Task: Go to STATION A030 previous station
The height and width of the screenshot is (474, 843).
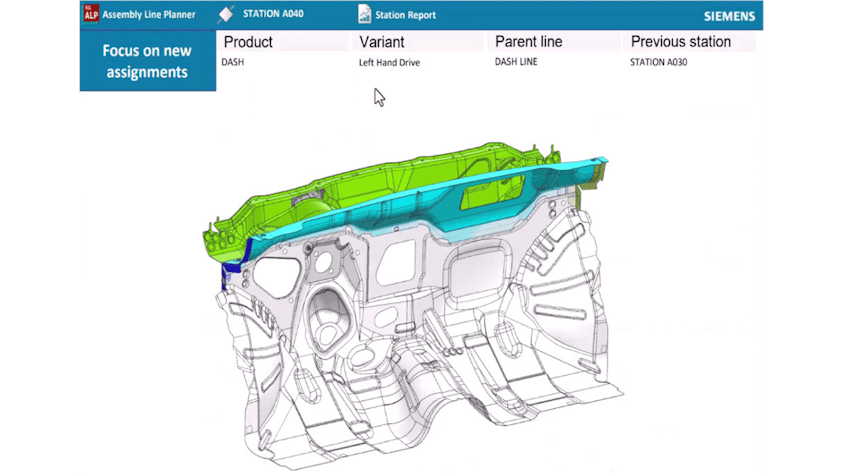Action: pyautogui.click(x=658, y=62)
